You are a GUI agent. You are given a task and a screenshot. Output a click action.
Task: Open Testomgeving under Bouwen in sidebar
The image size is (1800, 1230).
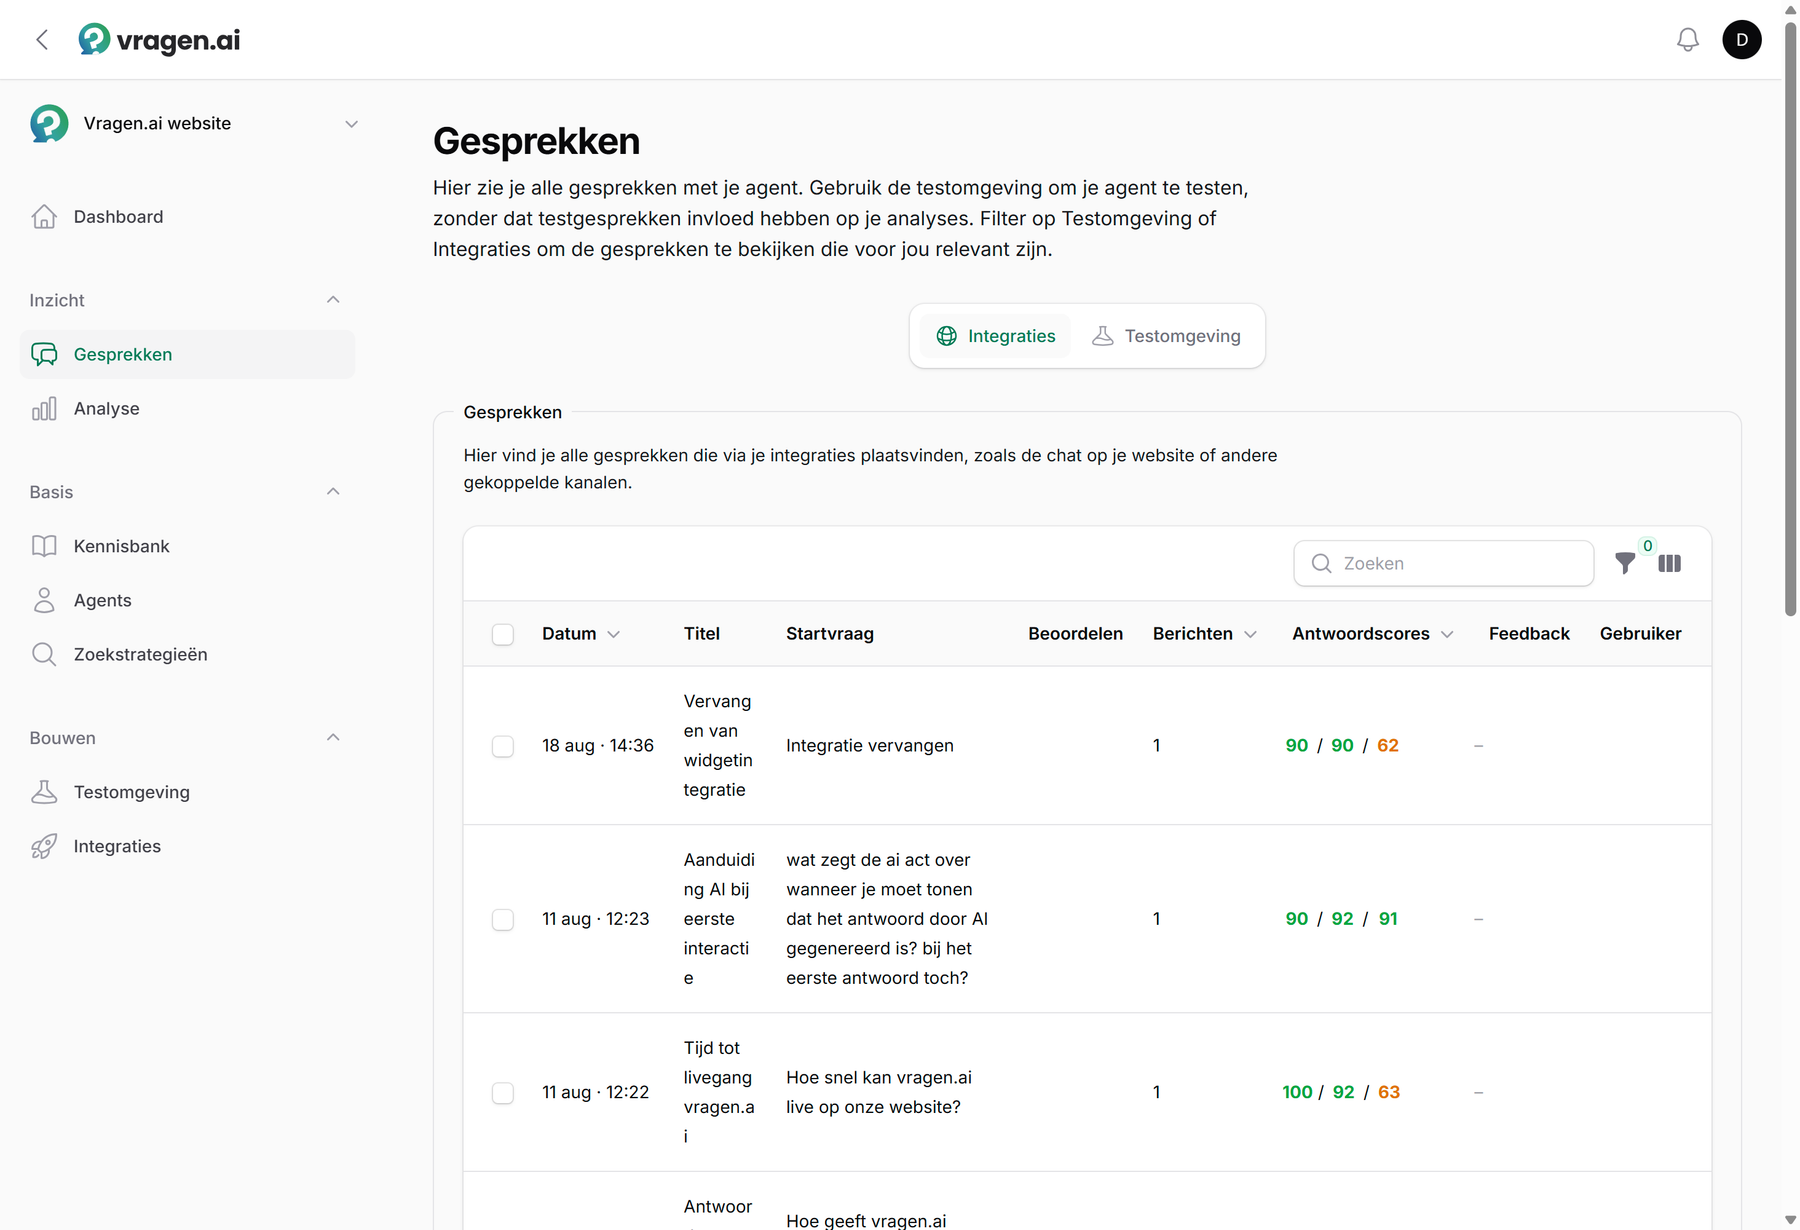[188, 792]
